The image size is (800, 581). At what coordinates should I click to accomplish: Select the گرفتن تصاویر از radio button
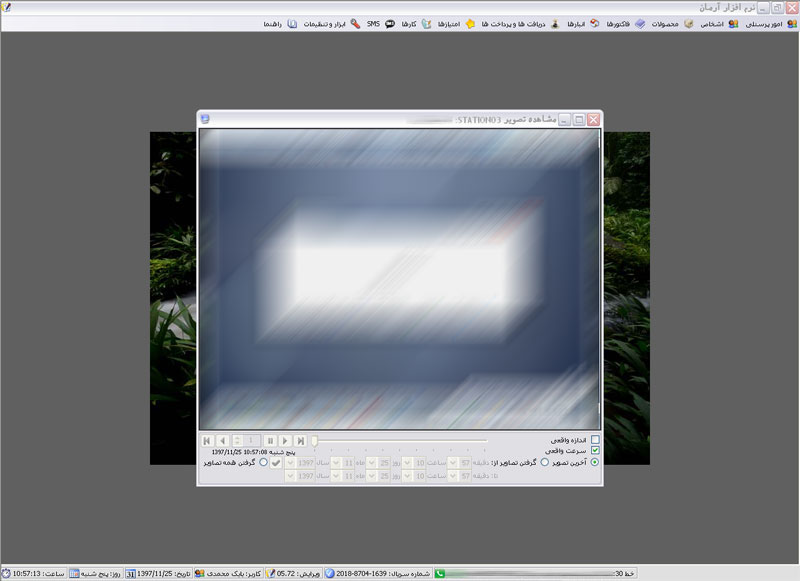coord(544,462)
